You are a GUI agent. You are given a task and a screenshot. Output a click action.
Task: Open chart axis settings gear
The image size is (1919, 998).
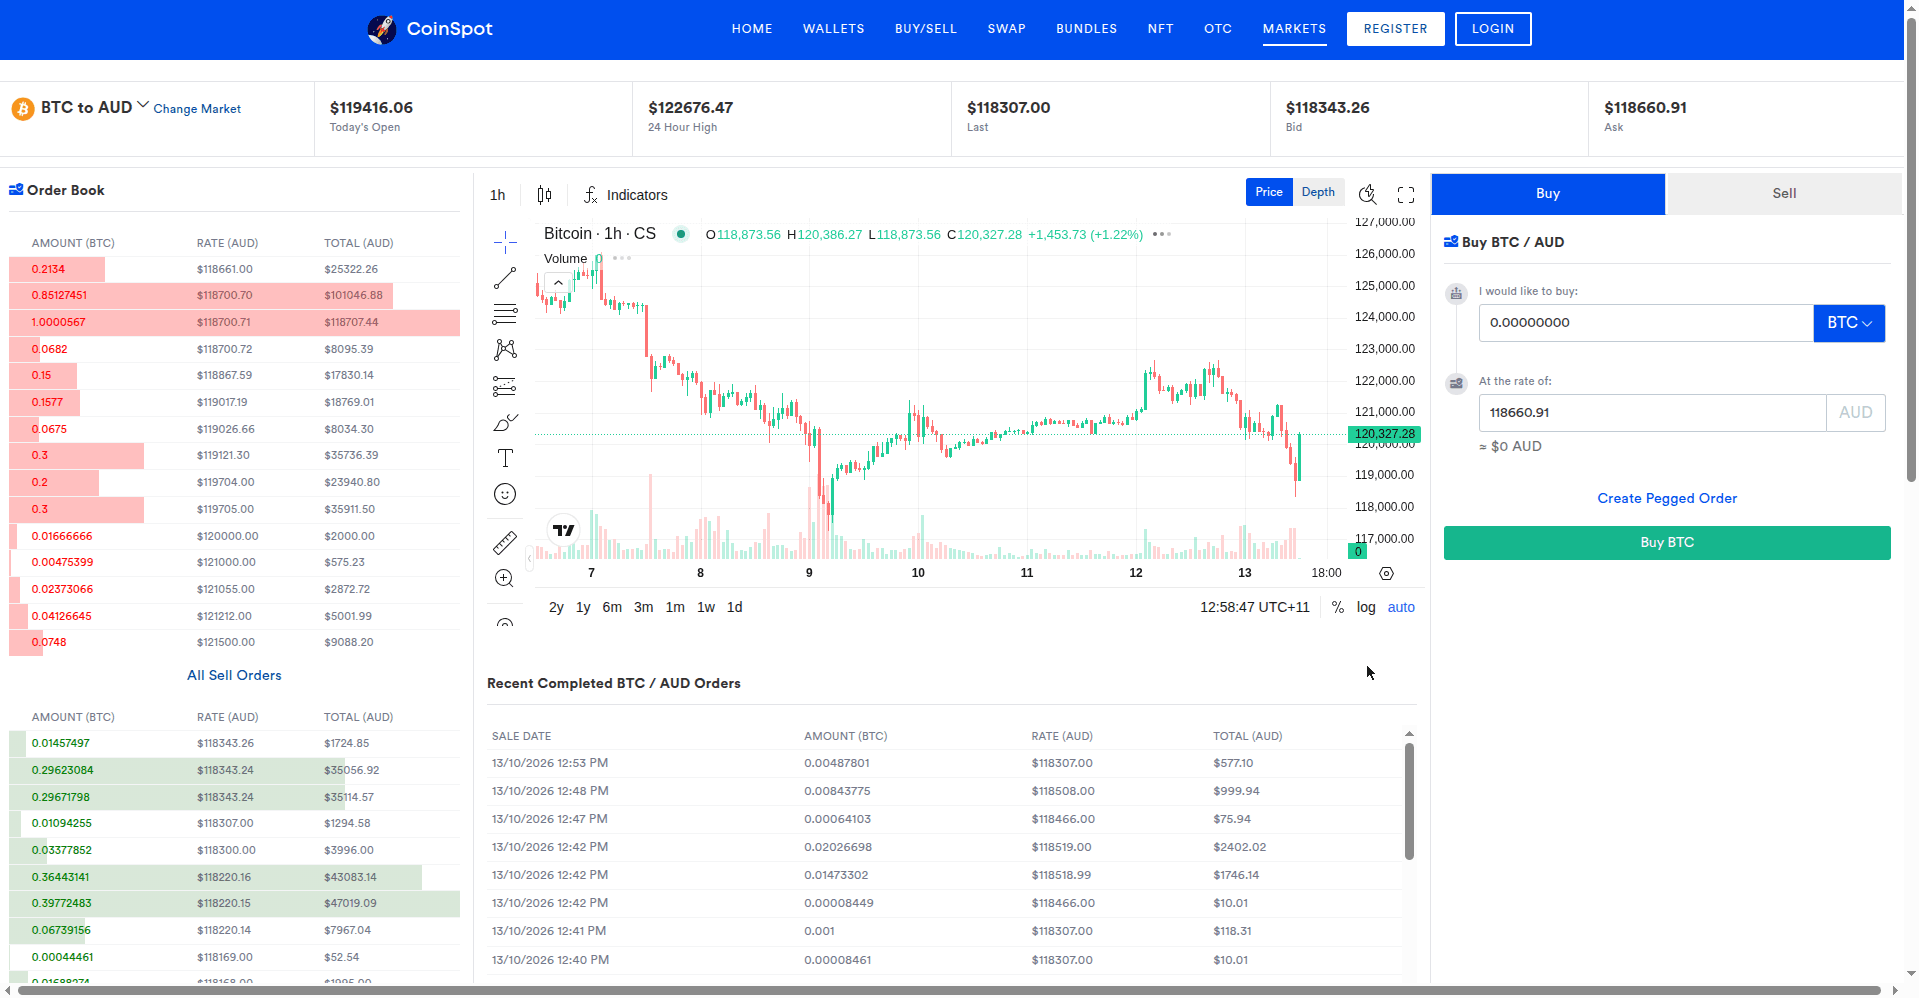[x=1386, y=573]
